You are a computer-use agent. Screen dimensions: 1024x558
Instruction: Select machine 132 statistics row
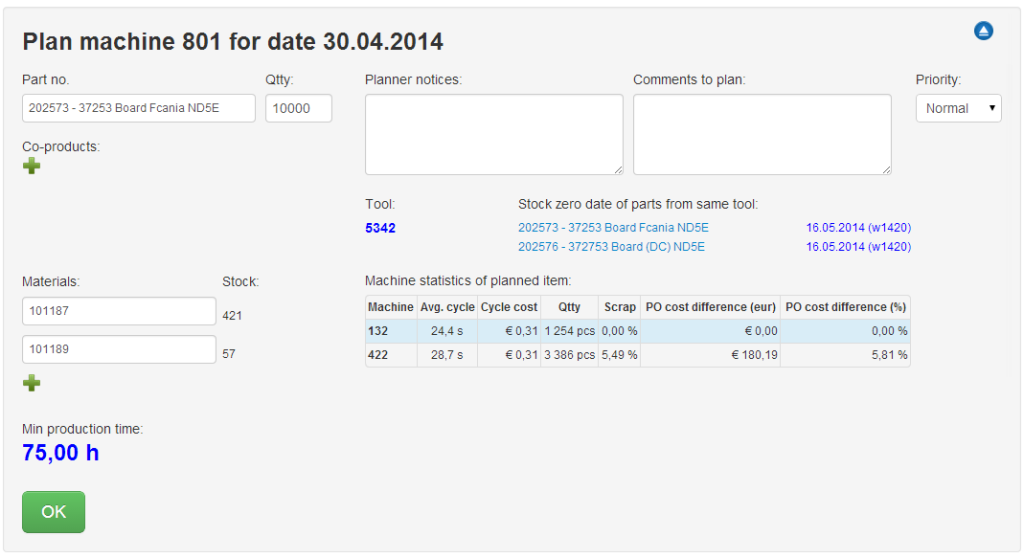click(x=637, y=331)
